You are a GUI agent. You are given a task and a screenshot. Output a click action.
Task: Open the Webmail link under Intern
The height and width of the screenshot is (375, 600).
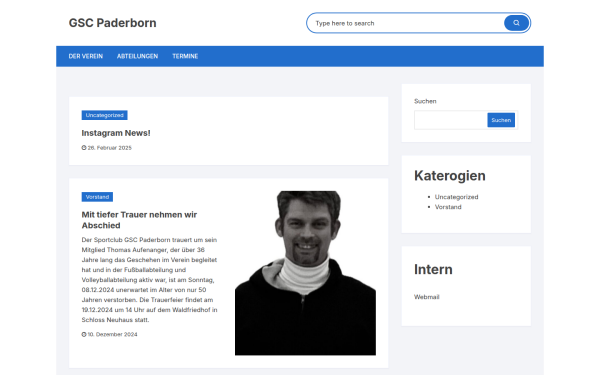[x=427, y=297]
